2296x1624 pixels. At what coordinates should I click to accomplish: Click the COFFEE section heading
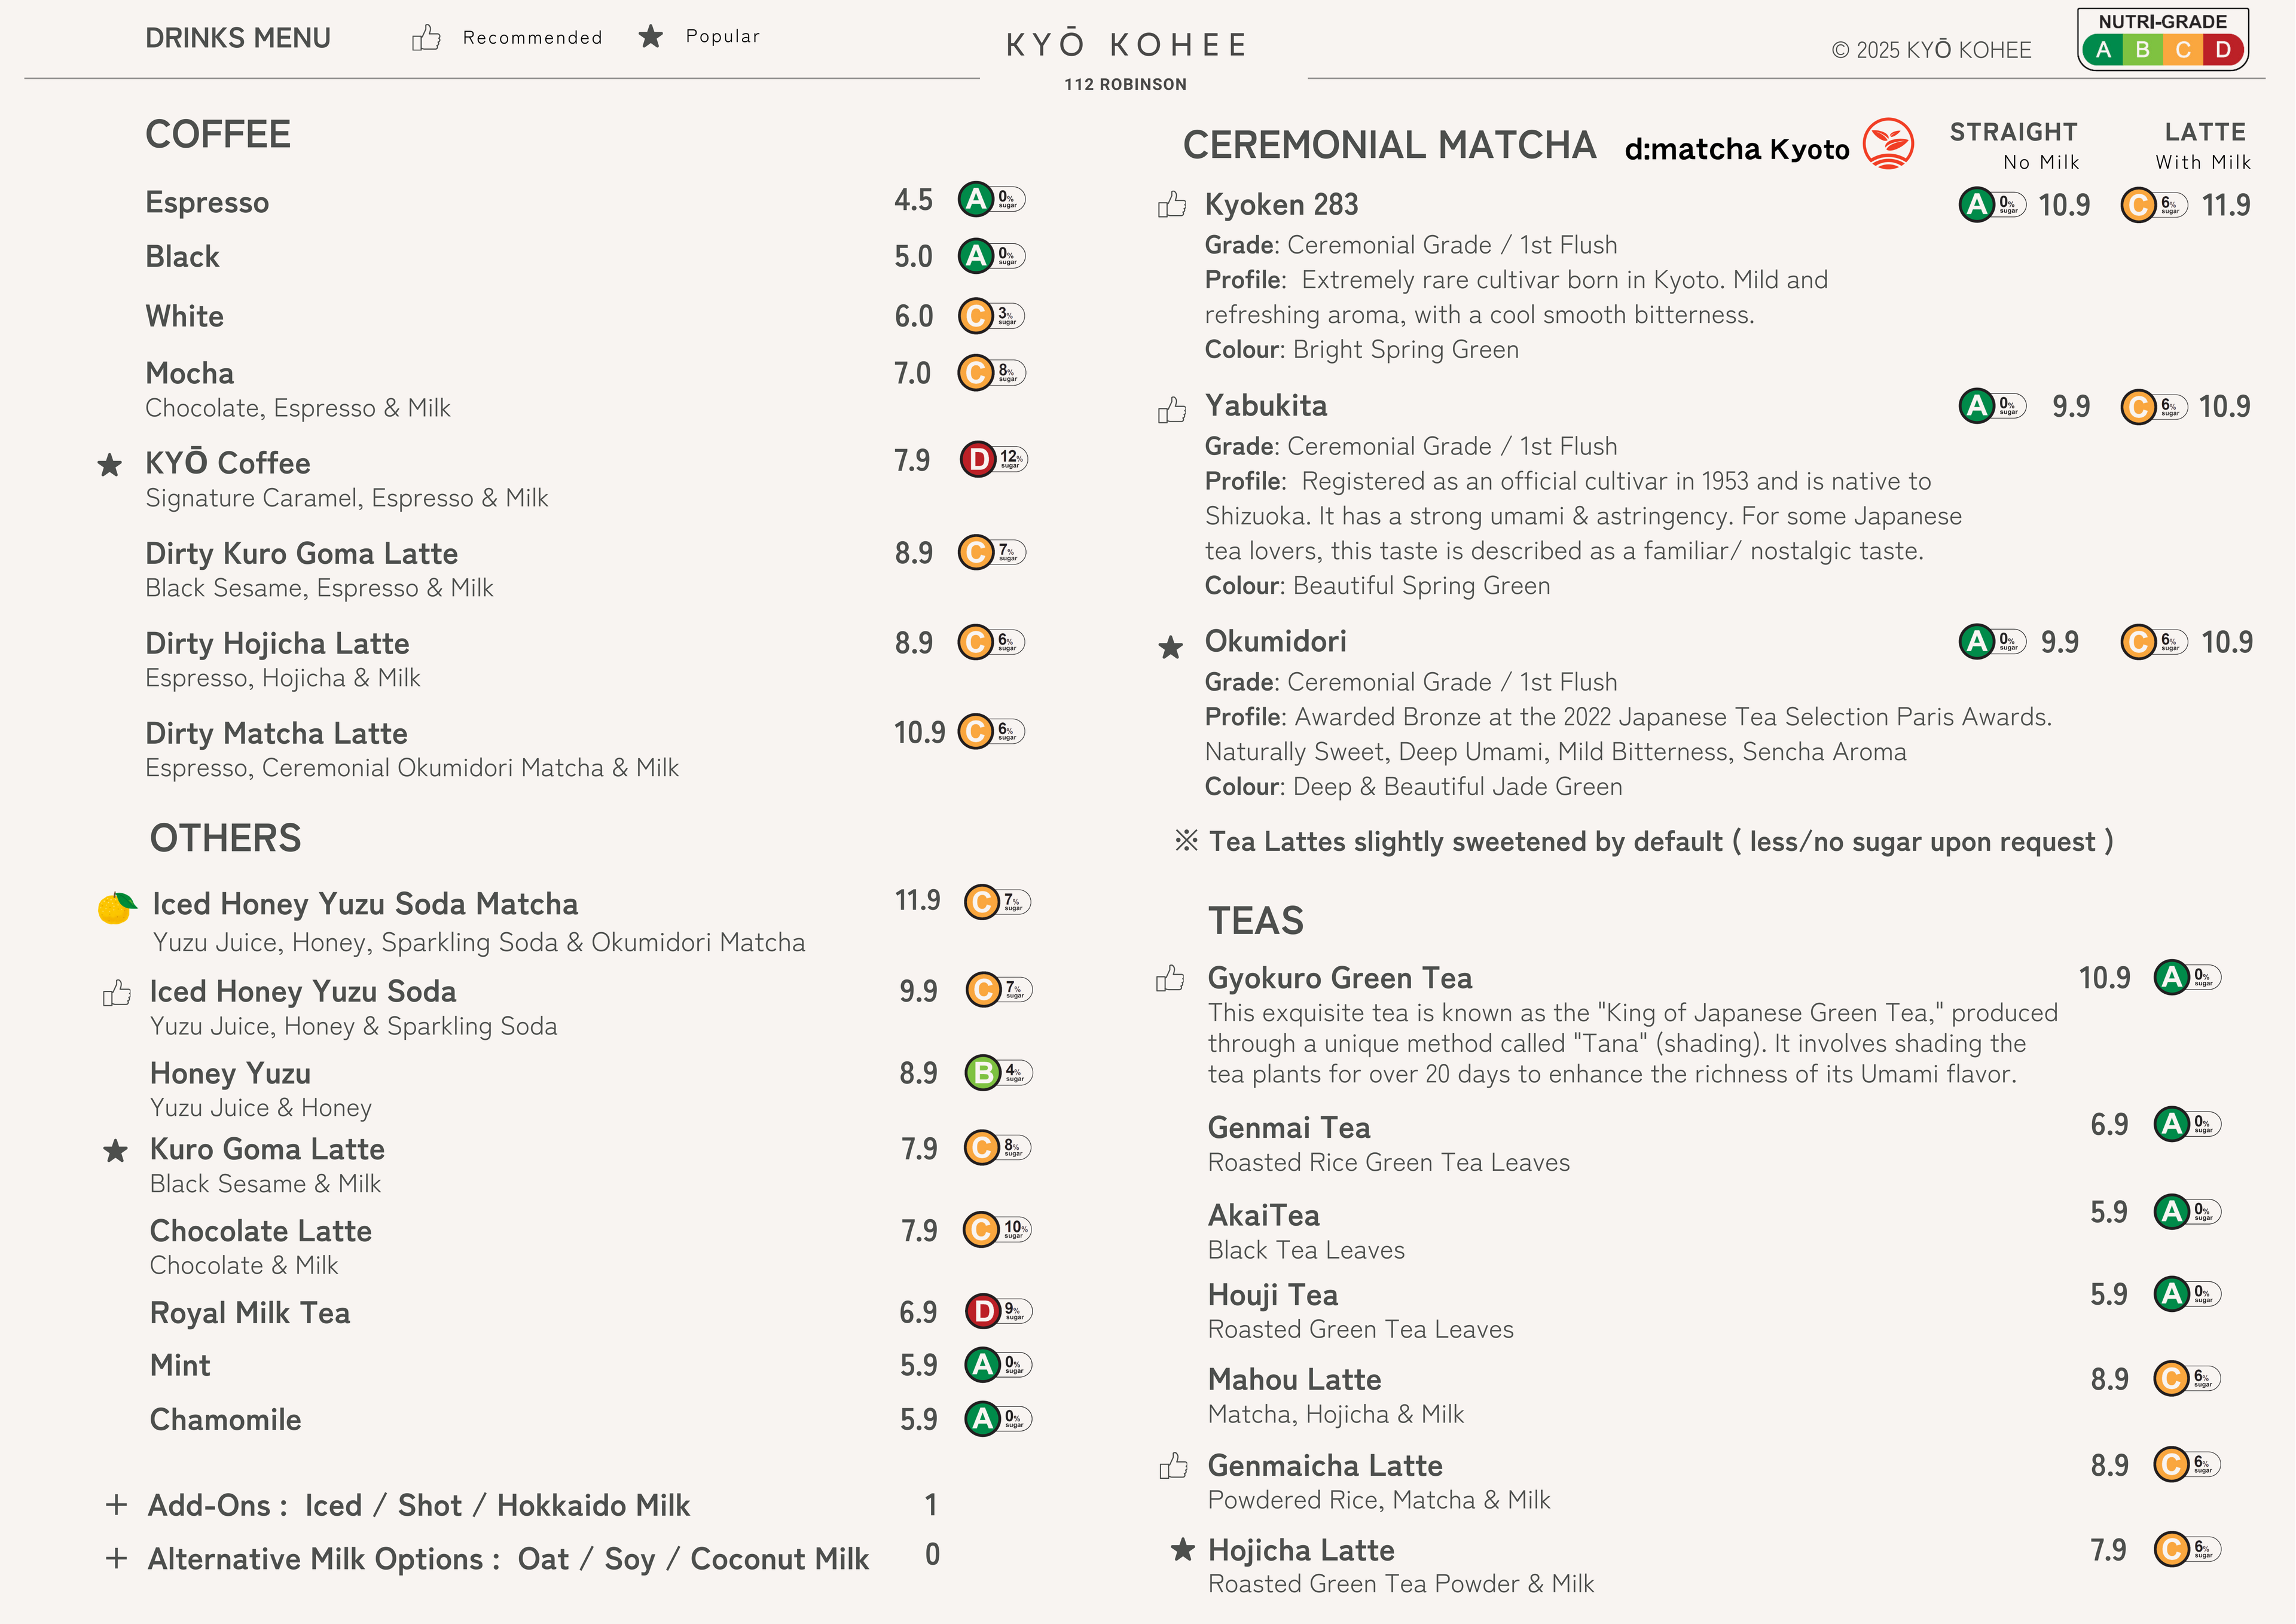click(218, 135)
